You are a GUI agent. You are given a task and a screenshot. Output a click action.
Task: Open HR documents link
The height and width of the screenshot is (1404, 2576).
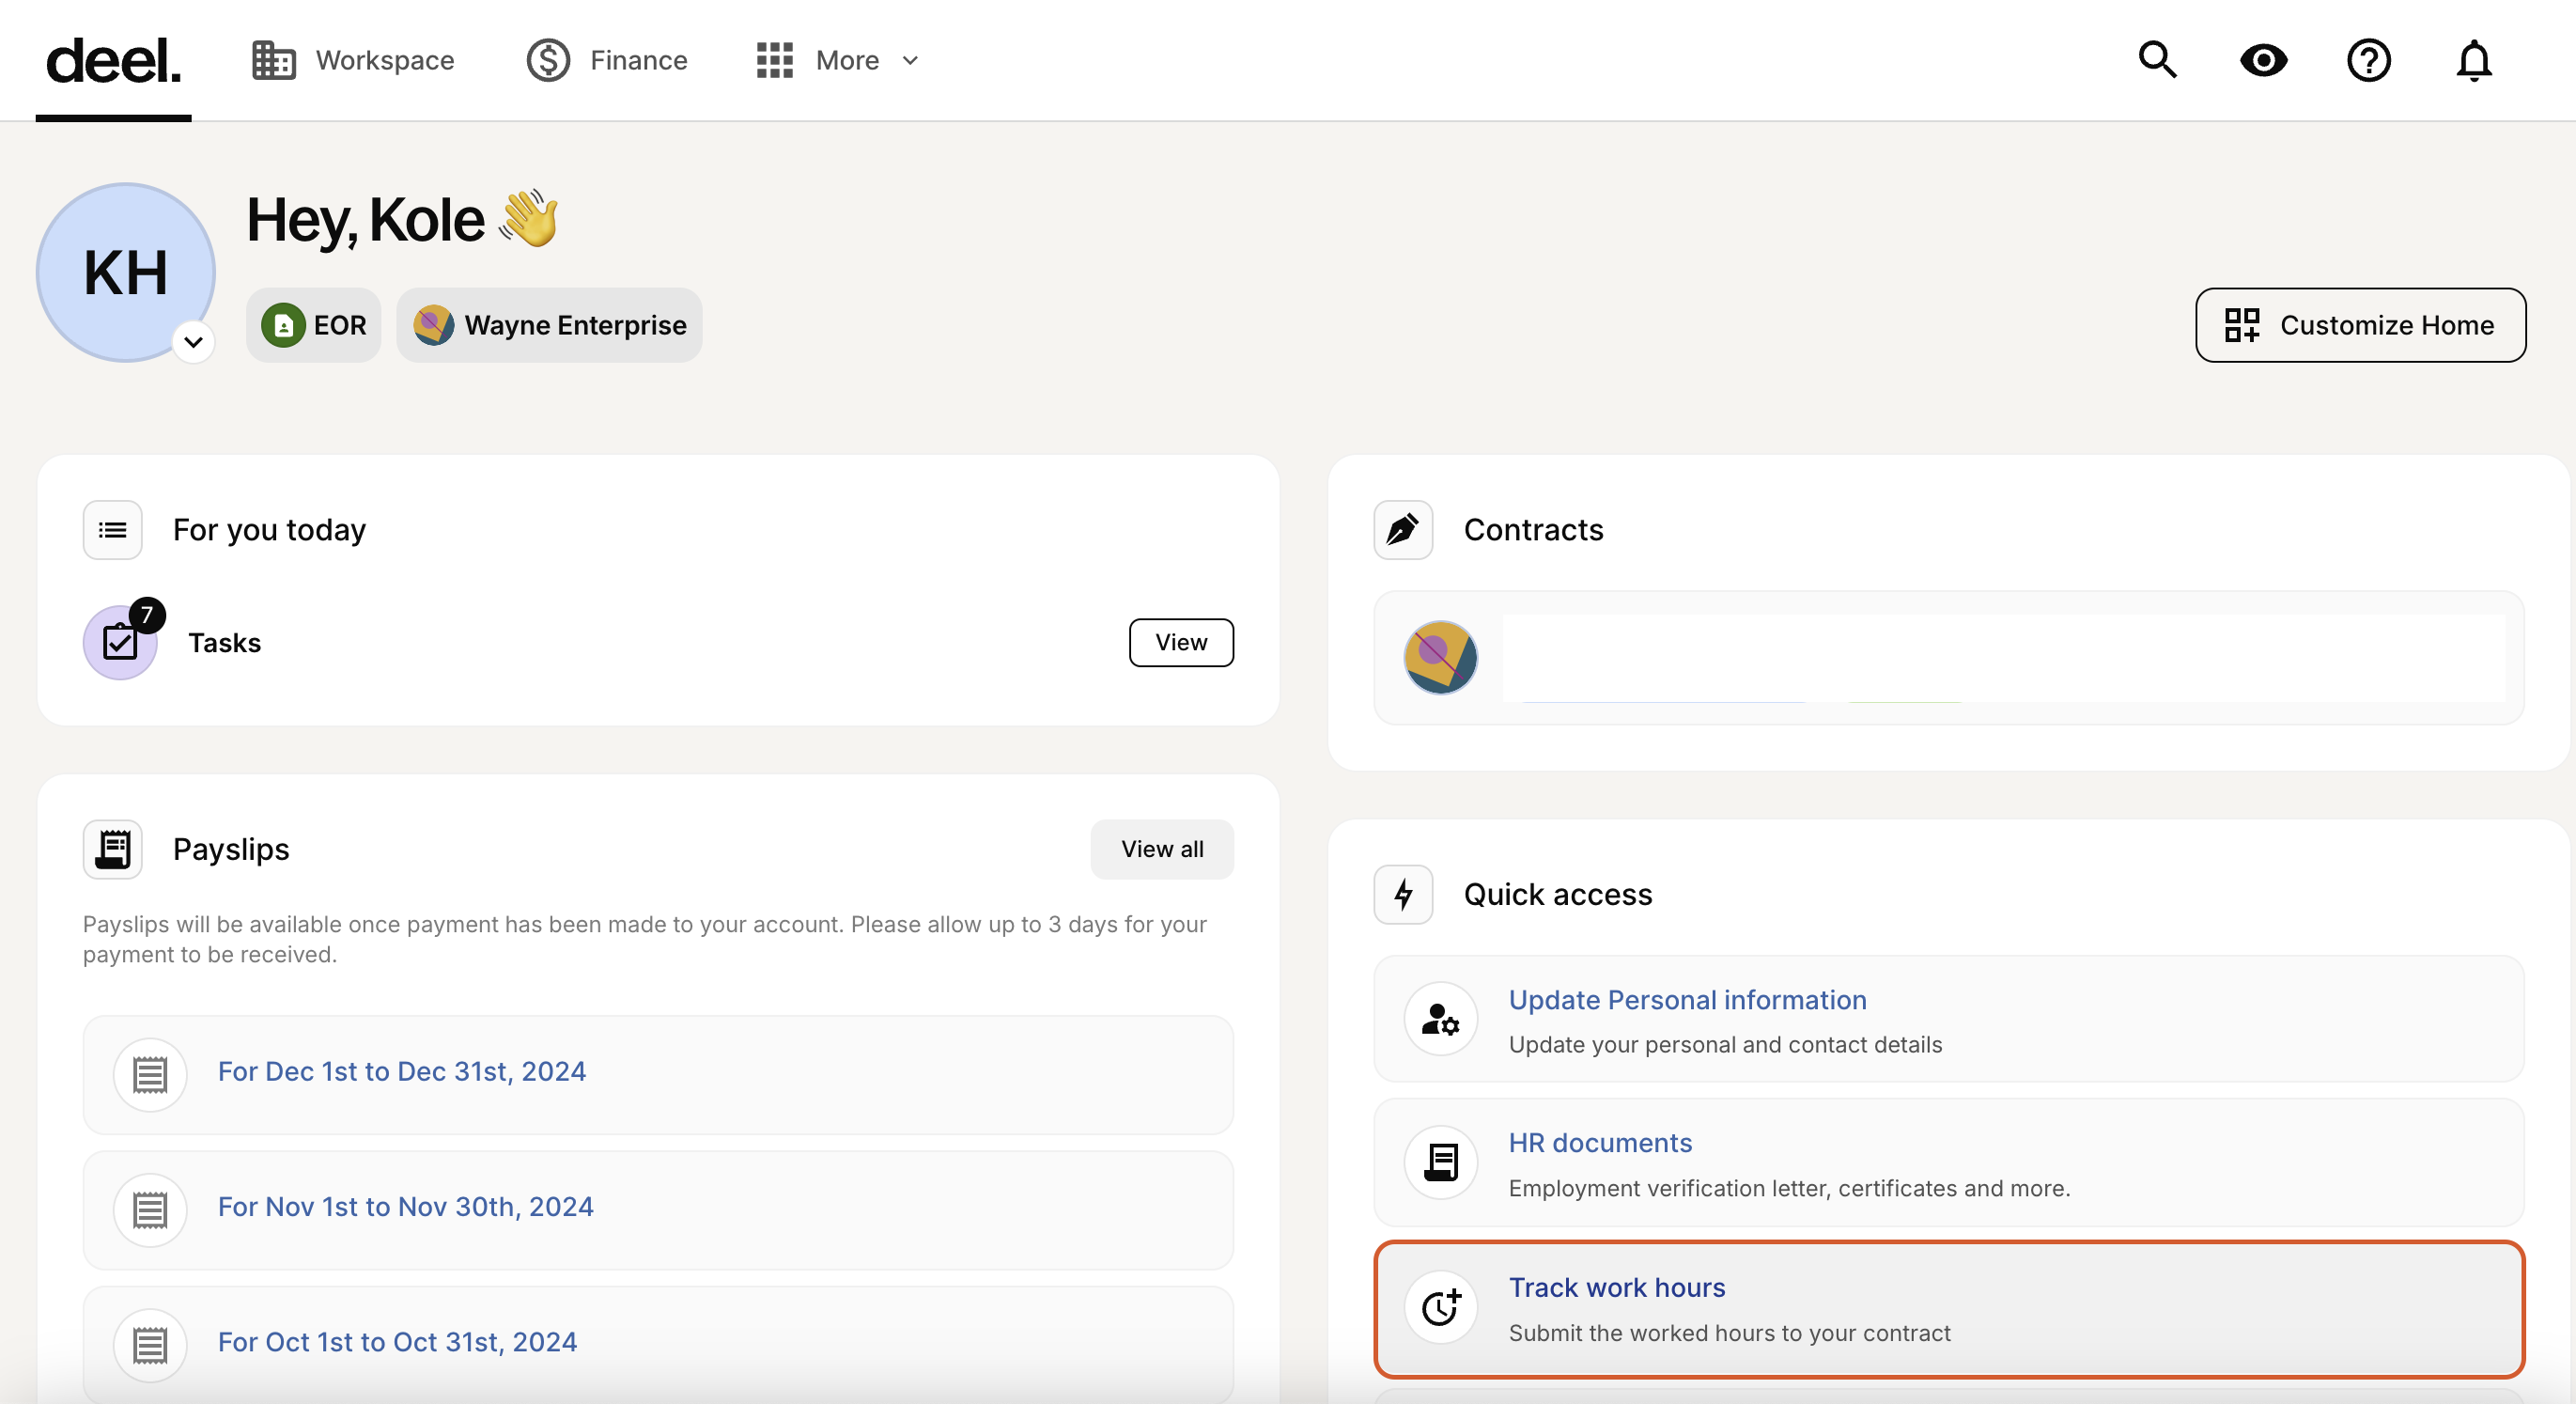click(1600, 1143)
